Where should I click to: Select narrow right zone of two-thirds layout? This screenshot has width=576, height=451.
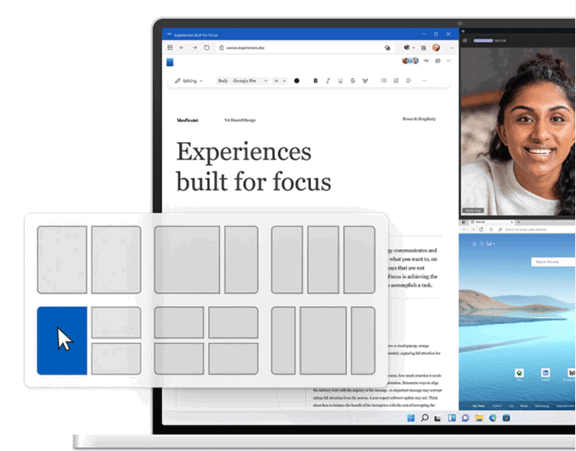tap(241, 260)
